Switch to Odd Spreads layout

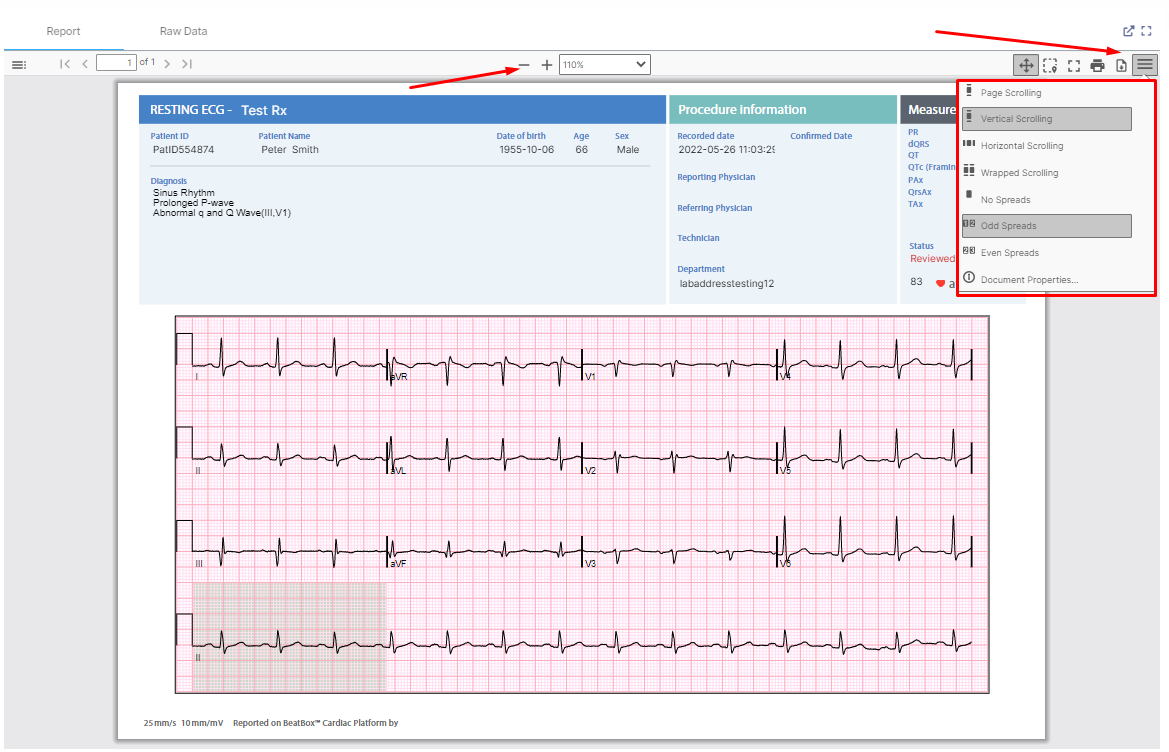pos(1047,226)
